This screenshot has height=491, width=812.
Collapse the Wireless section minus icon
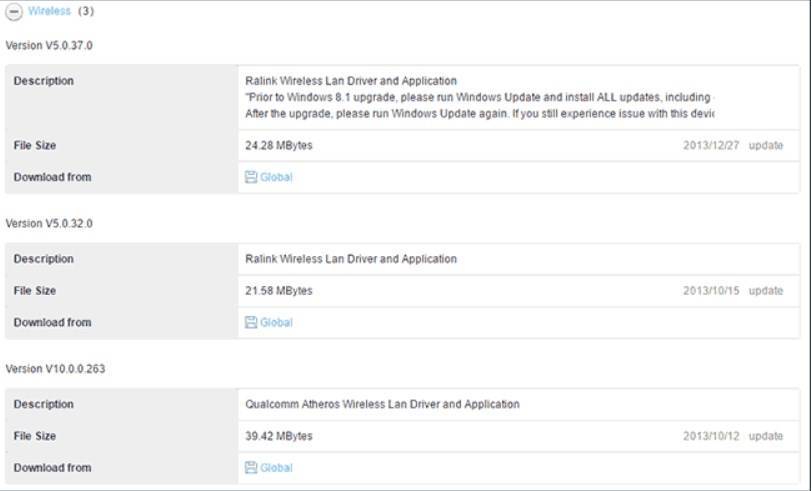15,12
